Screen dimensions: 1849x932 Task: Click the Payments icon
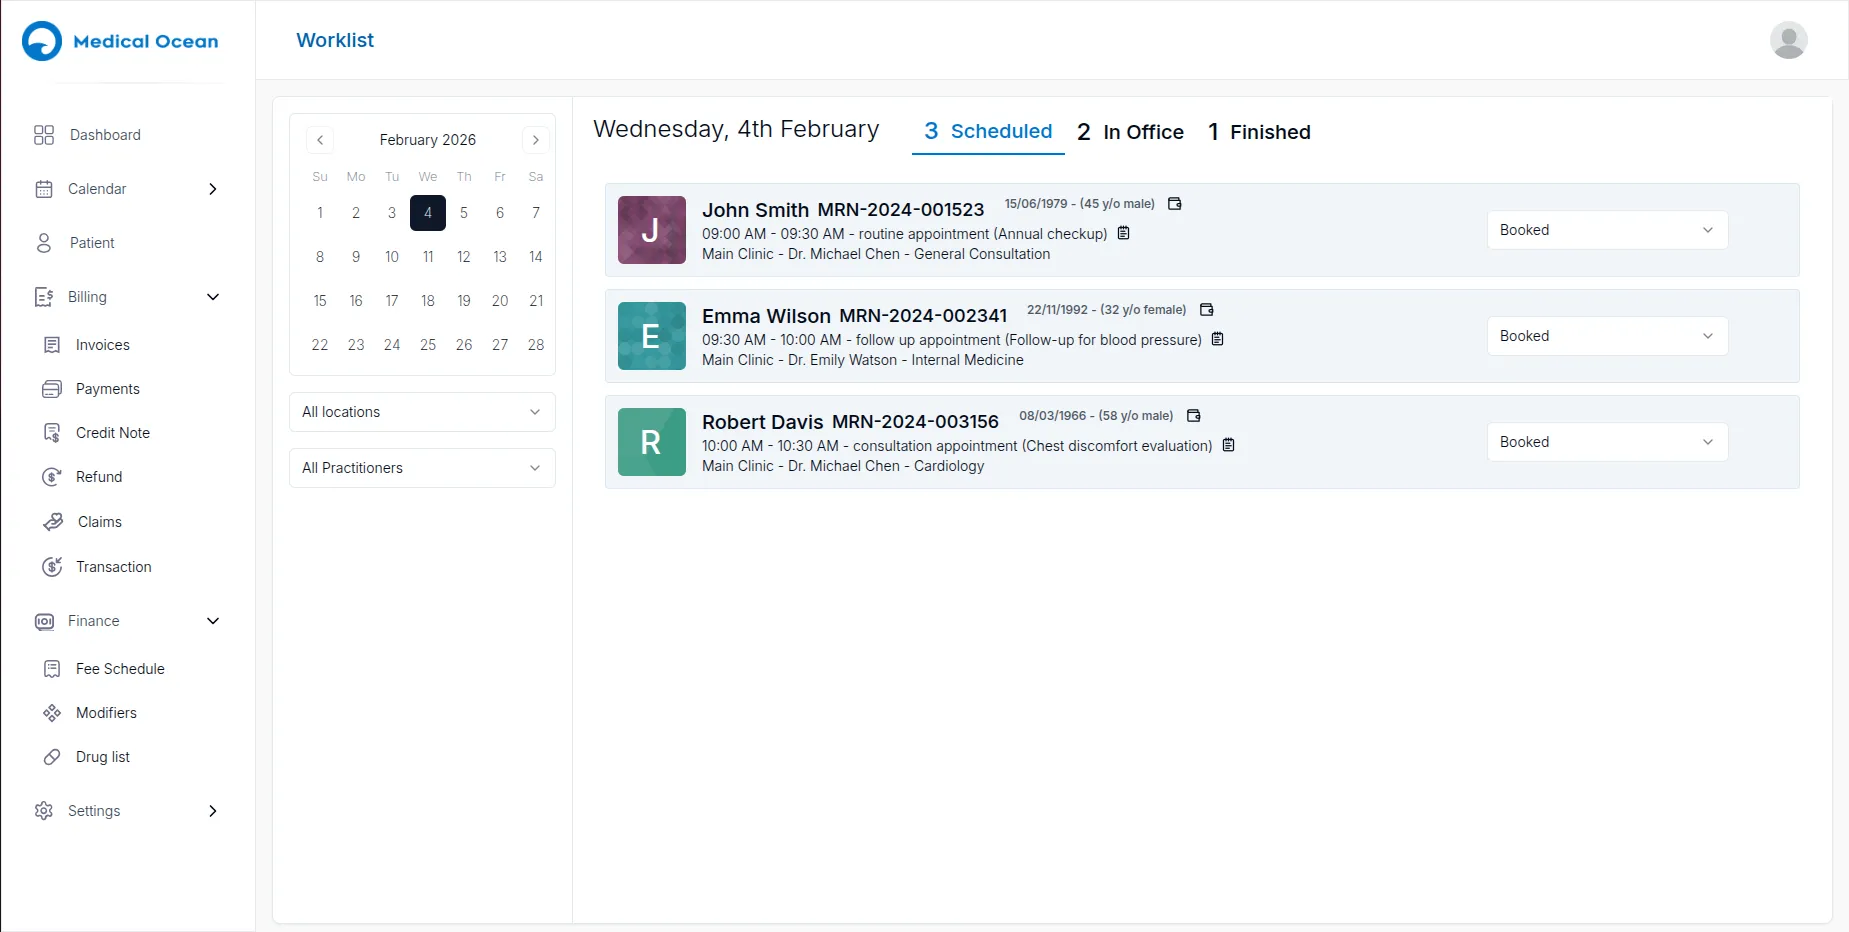tap(53, 388)
